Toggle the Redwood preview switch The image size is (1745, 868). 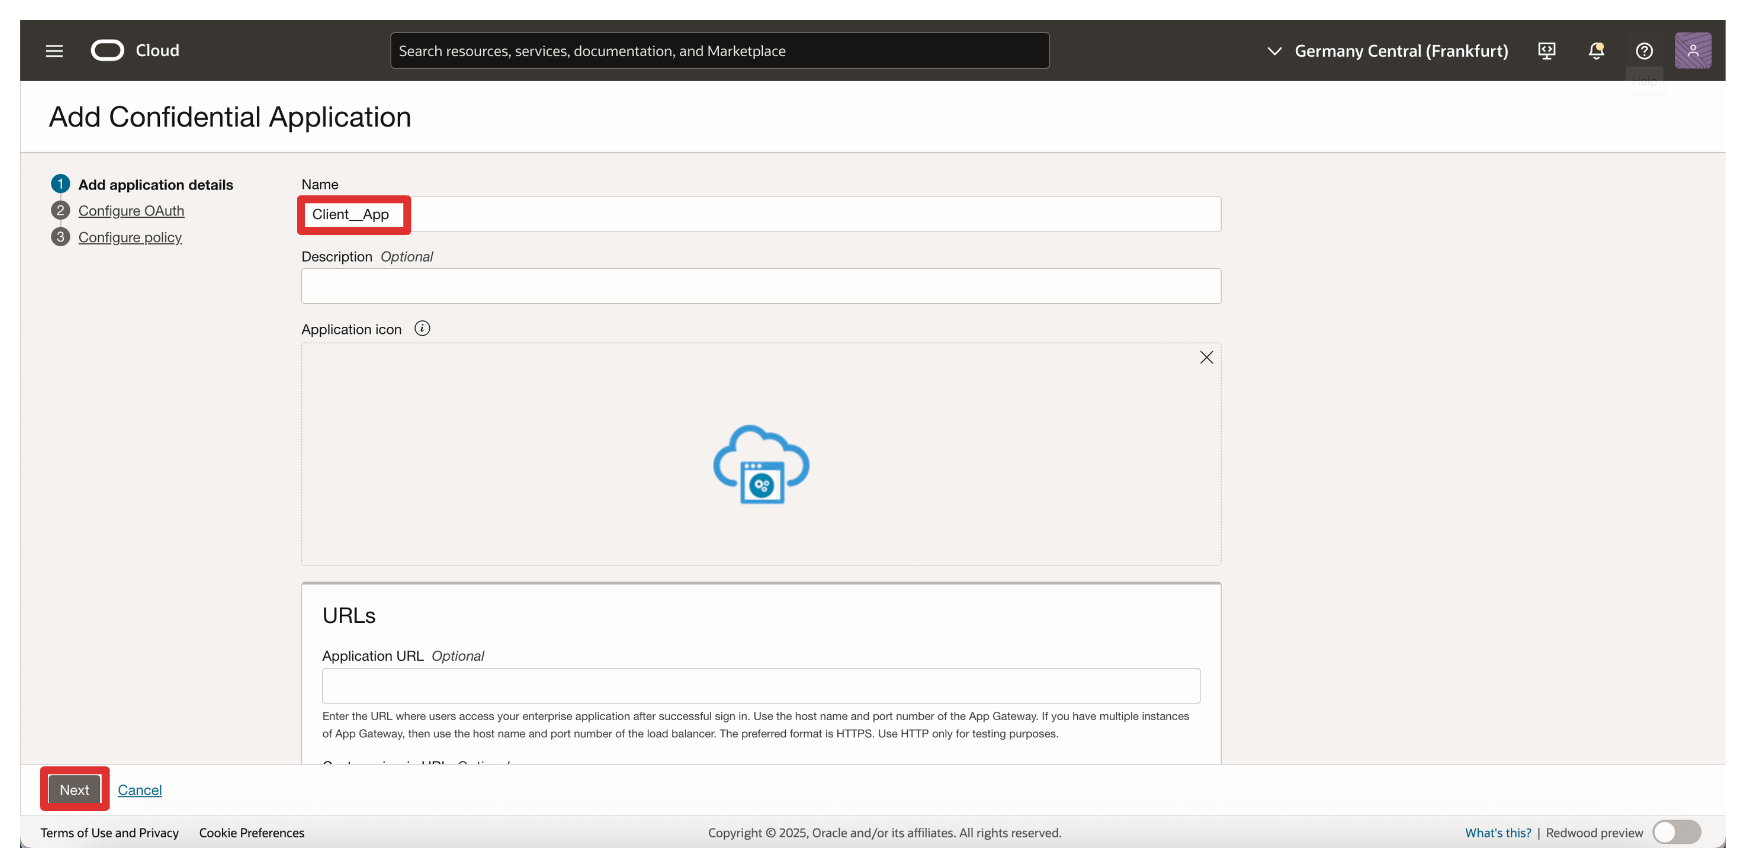1676,832
